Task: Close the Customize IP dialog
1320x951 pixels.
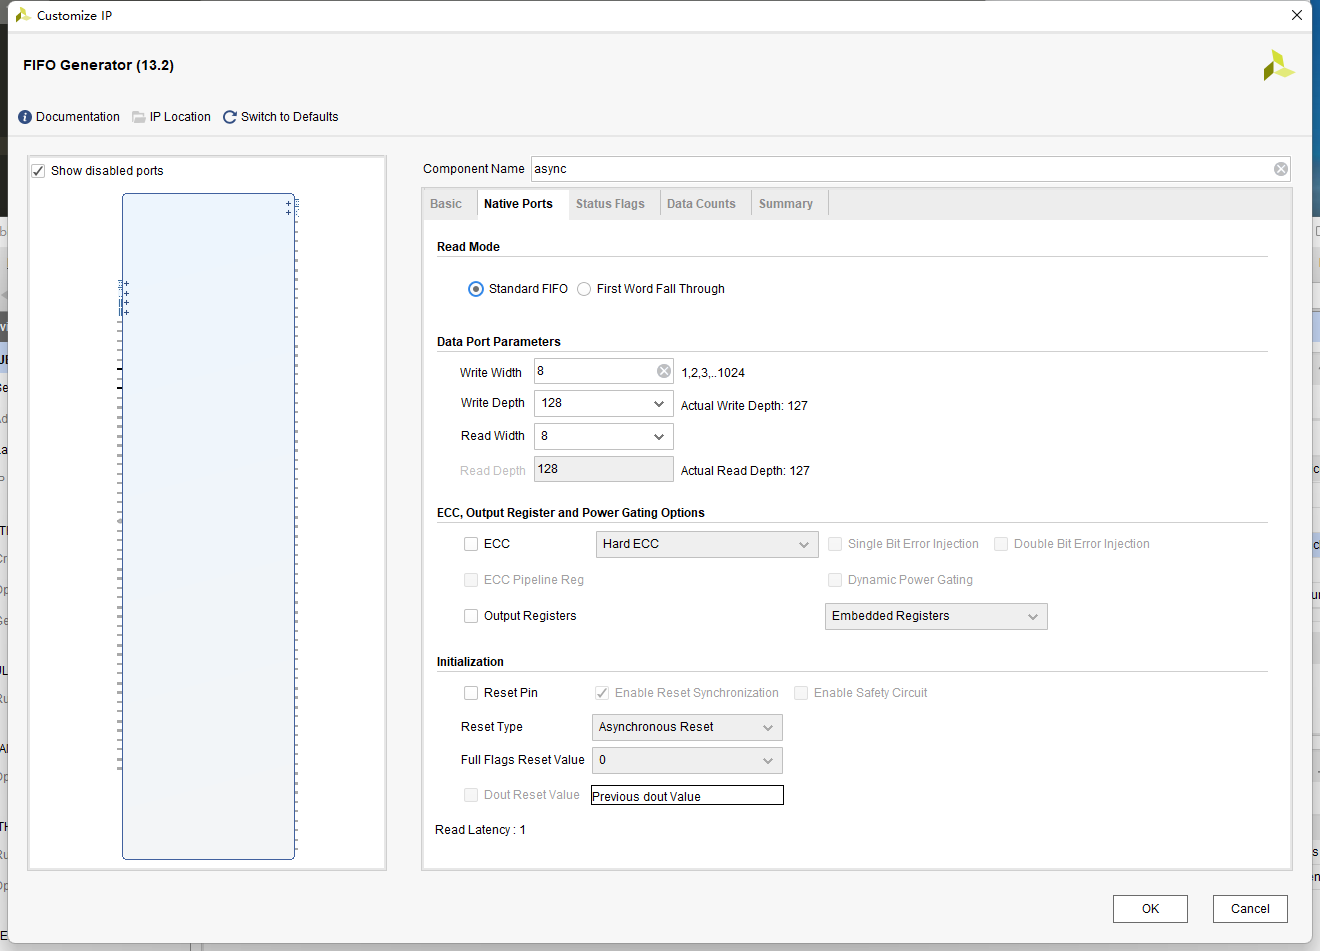Action: click(1297, 15)
